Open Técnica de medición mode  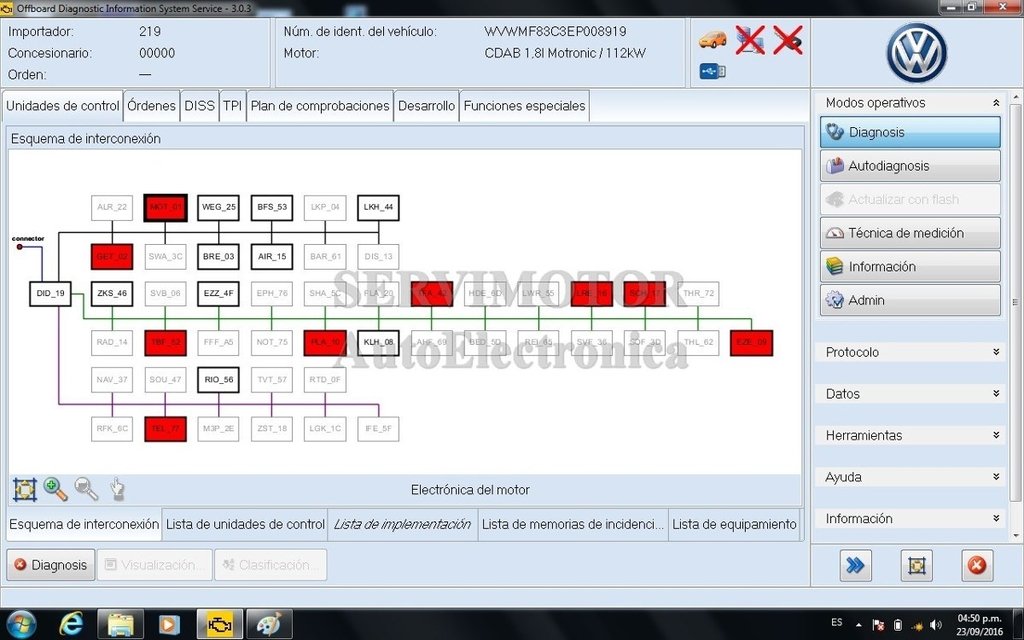pos(910,233)
